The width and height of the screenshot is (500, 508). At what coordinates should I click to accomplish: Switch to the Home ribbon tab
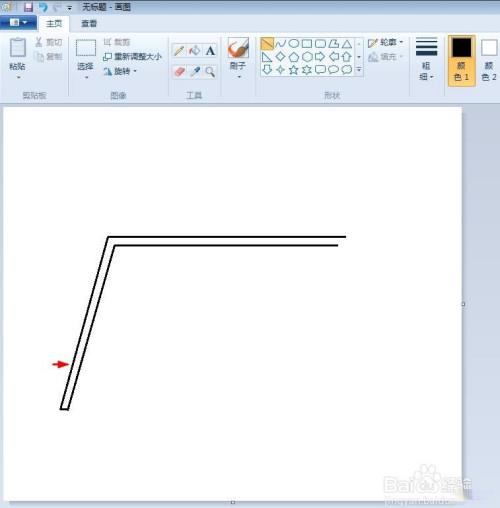54,23
